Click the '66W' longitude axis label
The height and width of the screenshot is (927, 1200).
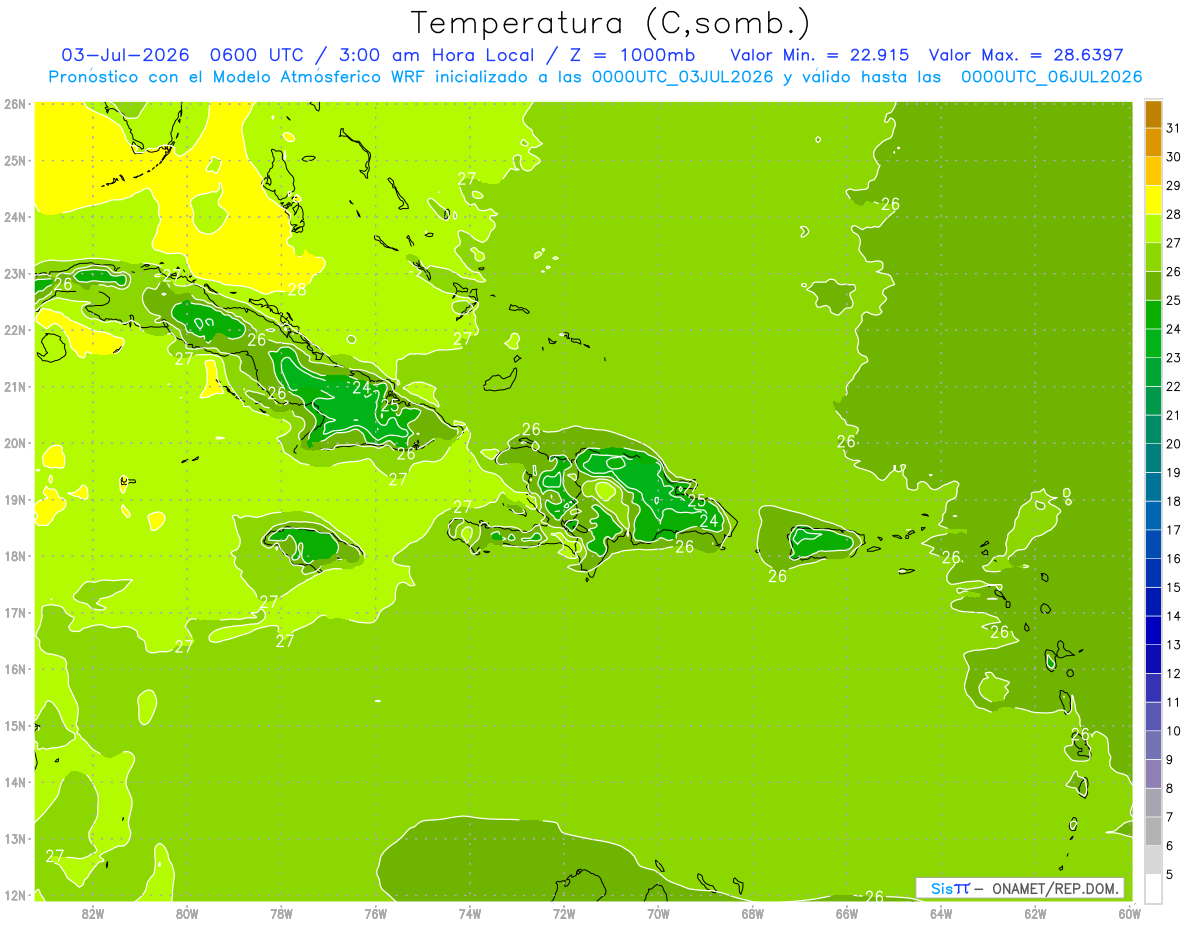846,913
